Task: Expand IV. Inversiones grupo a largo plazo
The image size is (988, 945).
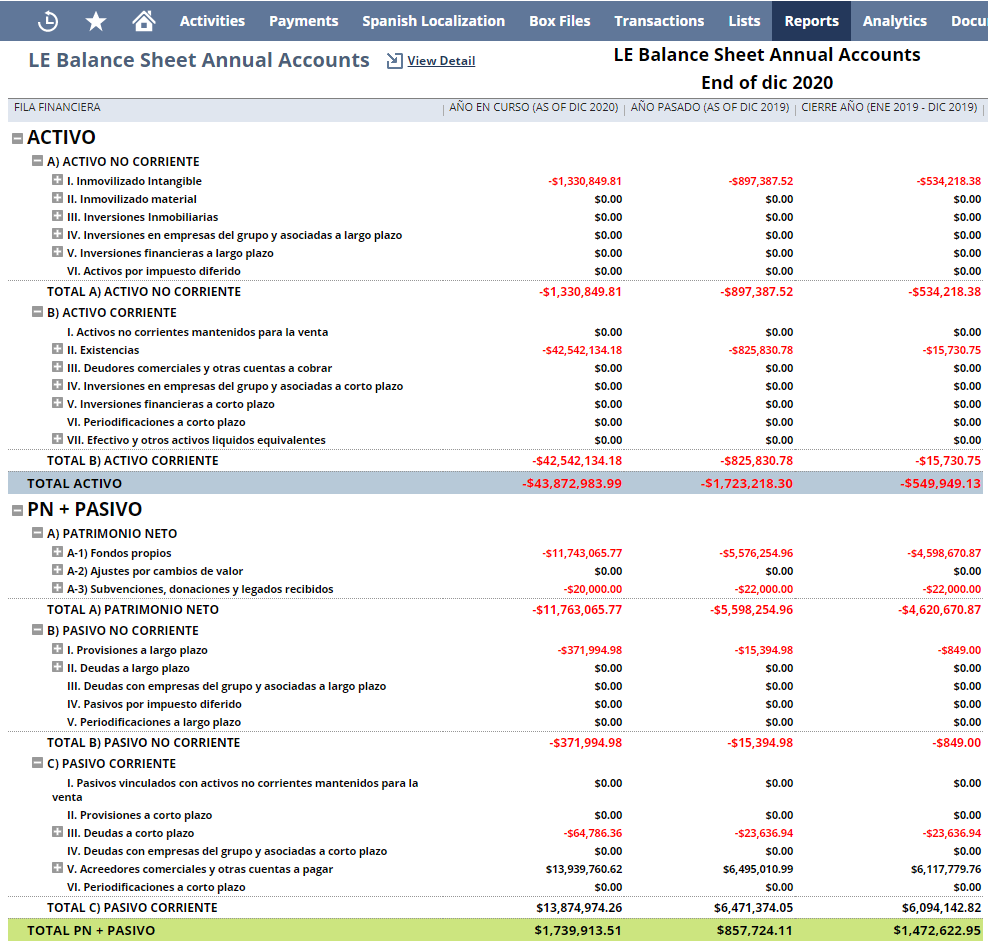Action: coord(57,234)
